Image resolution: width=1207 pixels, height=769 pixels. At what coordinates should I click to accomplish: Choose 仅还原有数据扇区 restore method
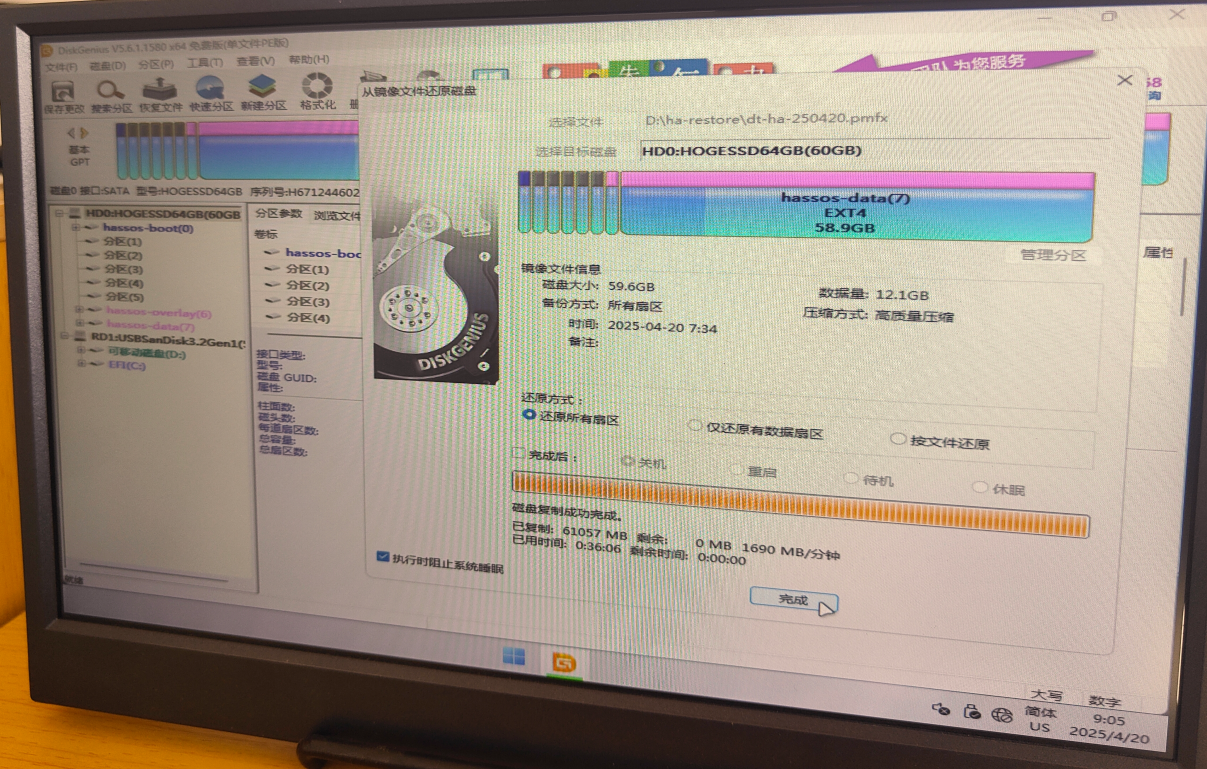[x=696, y=426]
